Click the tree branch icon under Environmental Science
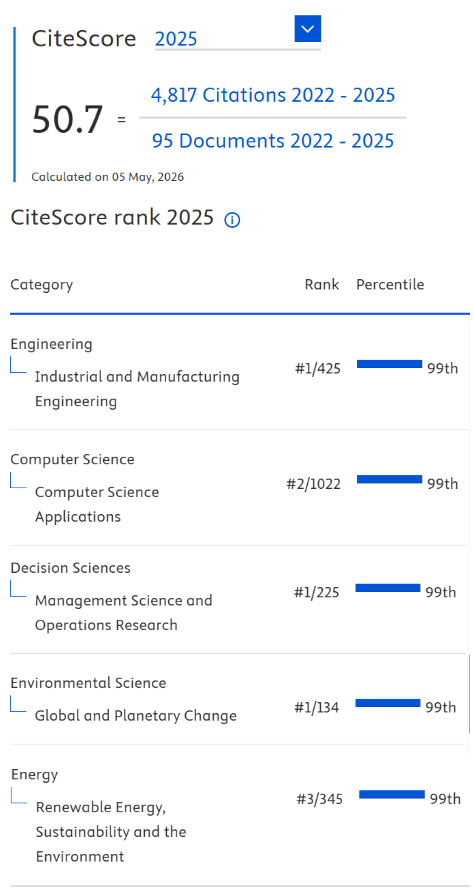 (18, 705)
